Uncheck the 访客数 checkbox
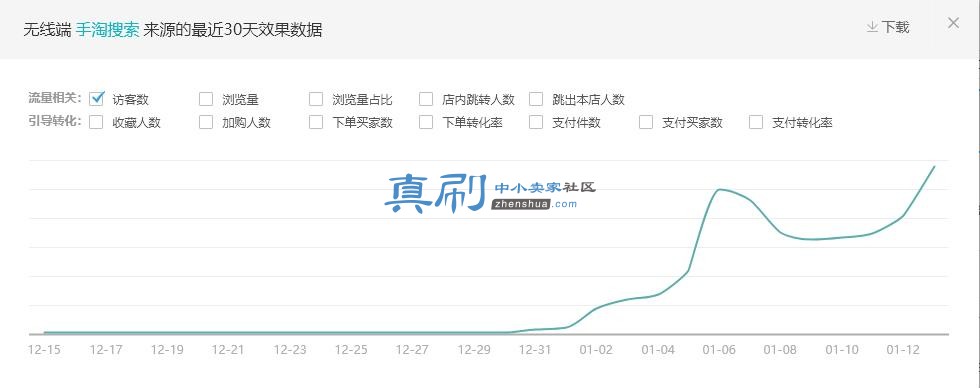Image resolution: width=980 pixels, height=388 pixels. pyautogui.click(x=96, y=99)
